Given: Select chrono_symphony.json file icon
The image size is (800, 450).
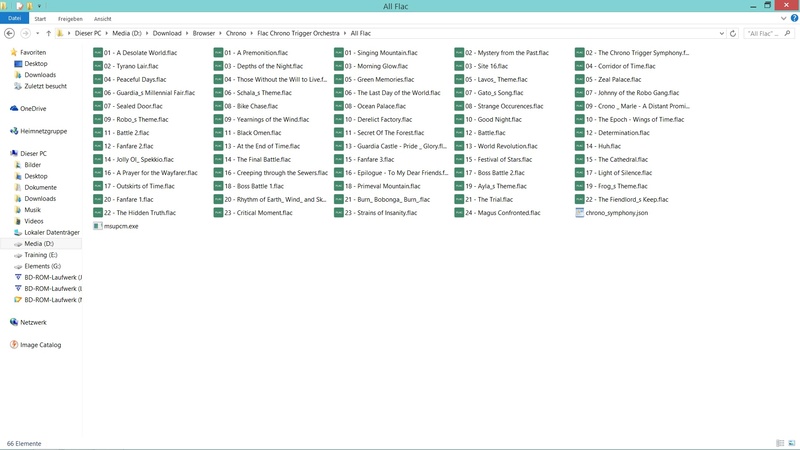Looking at the screenshot, I should coord(580,213).
